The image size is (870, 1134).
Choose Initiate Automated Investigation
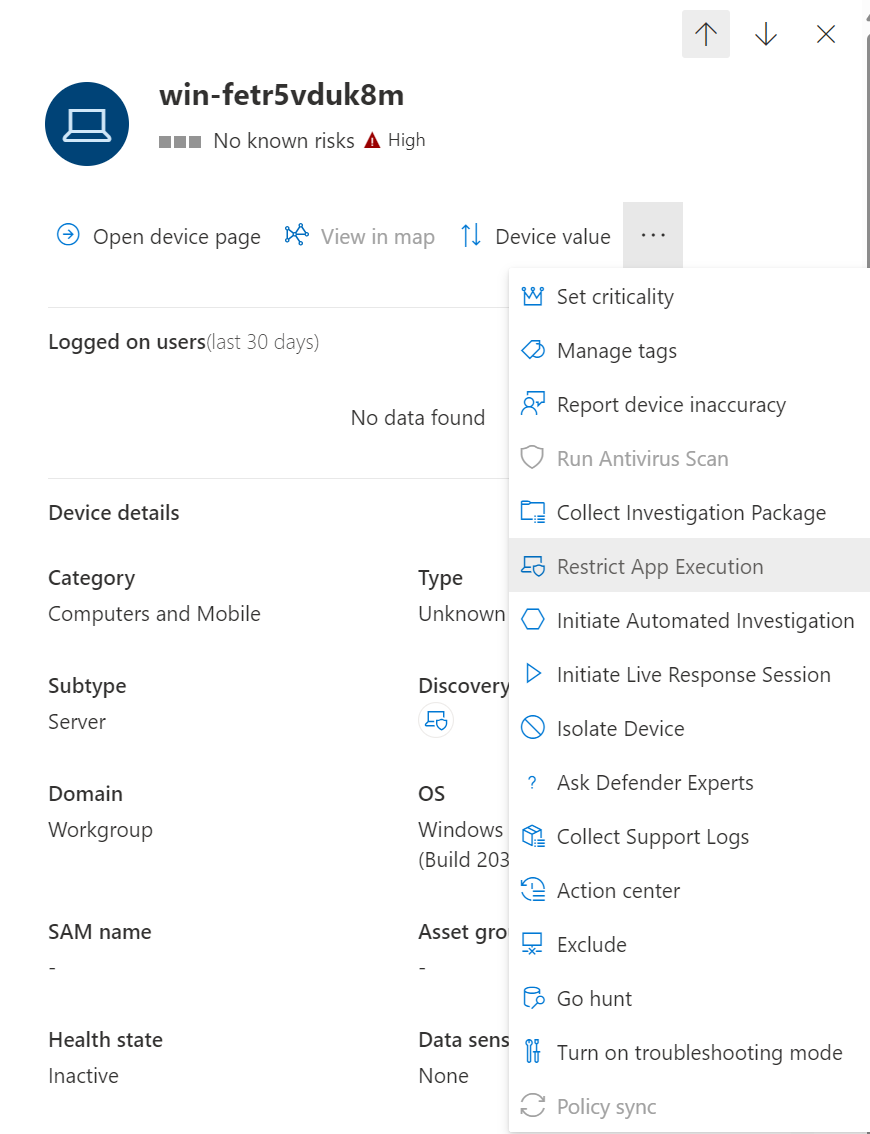point(705,621)
